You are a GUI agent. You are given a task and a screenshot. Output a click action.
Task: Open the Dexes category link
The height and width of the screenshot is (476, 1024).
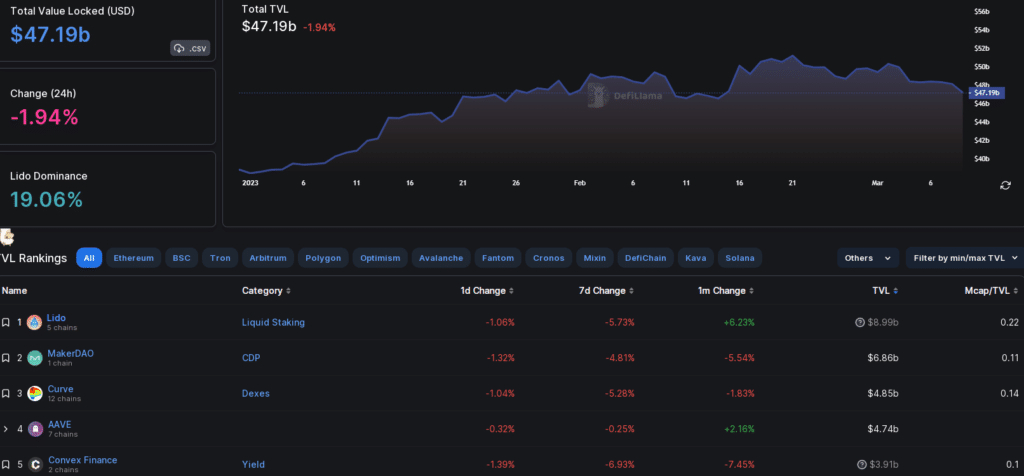tap(255, 394)
